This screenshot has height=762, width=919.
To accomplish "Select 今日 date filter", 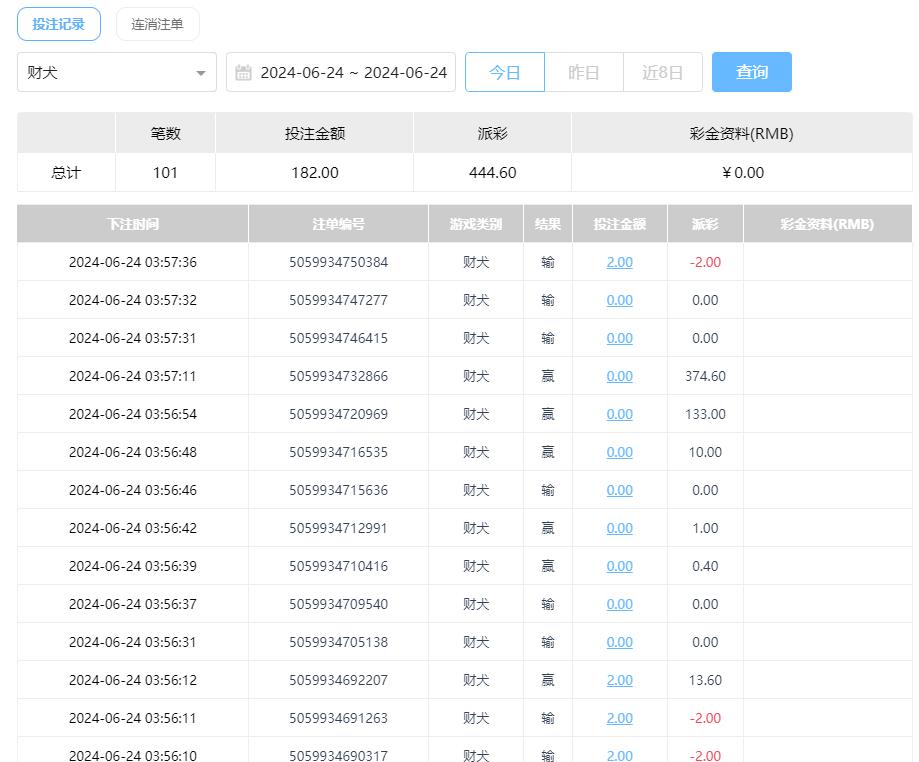I will click(505, 72).
